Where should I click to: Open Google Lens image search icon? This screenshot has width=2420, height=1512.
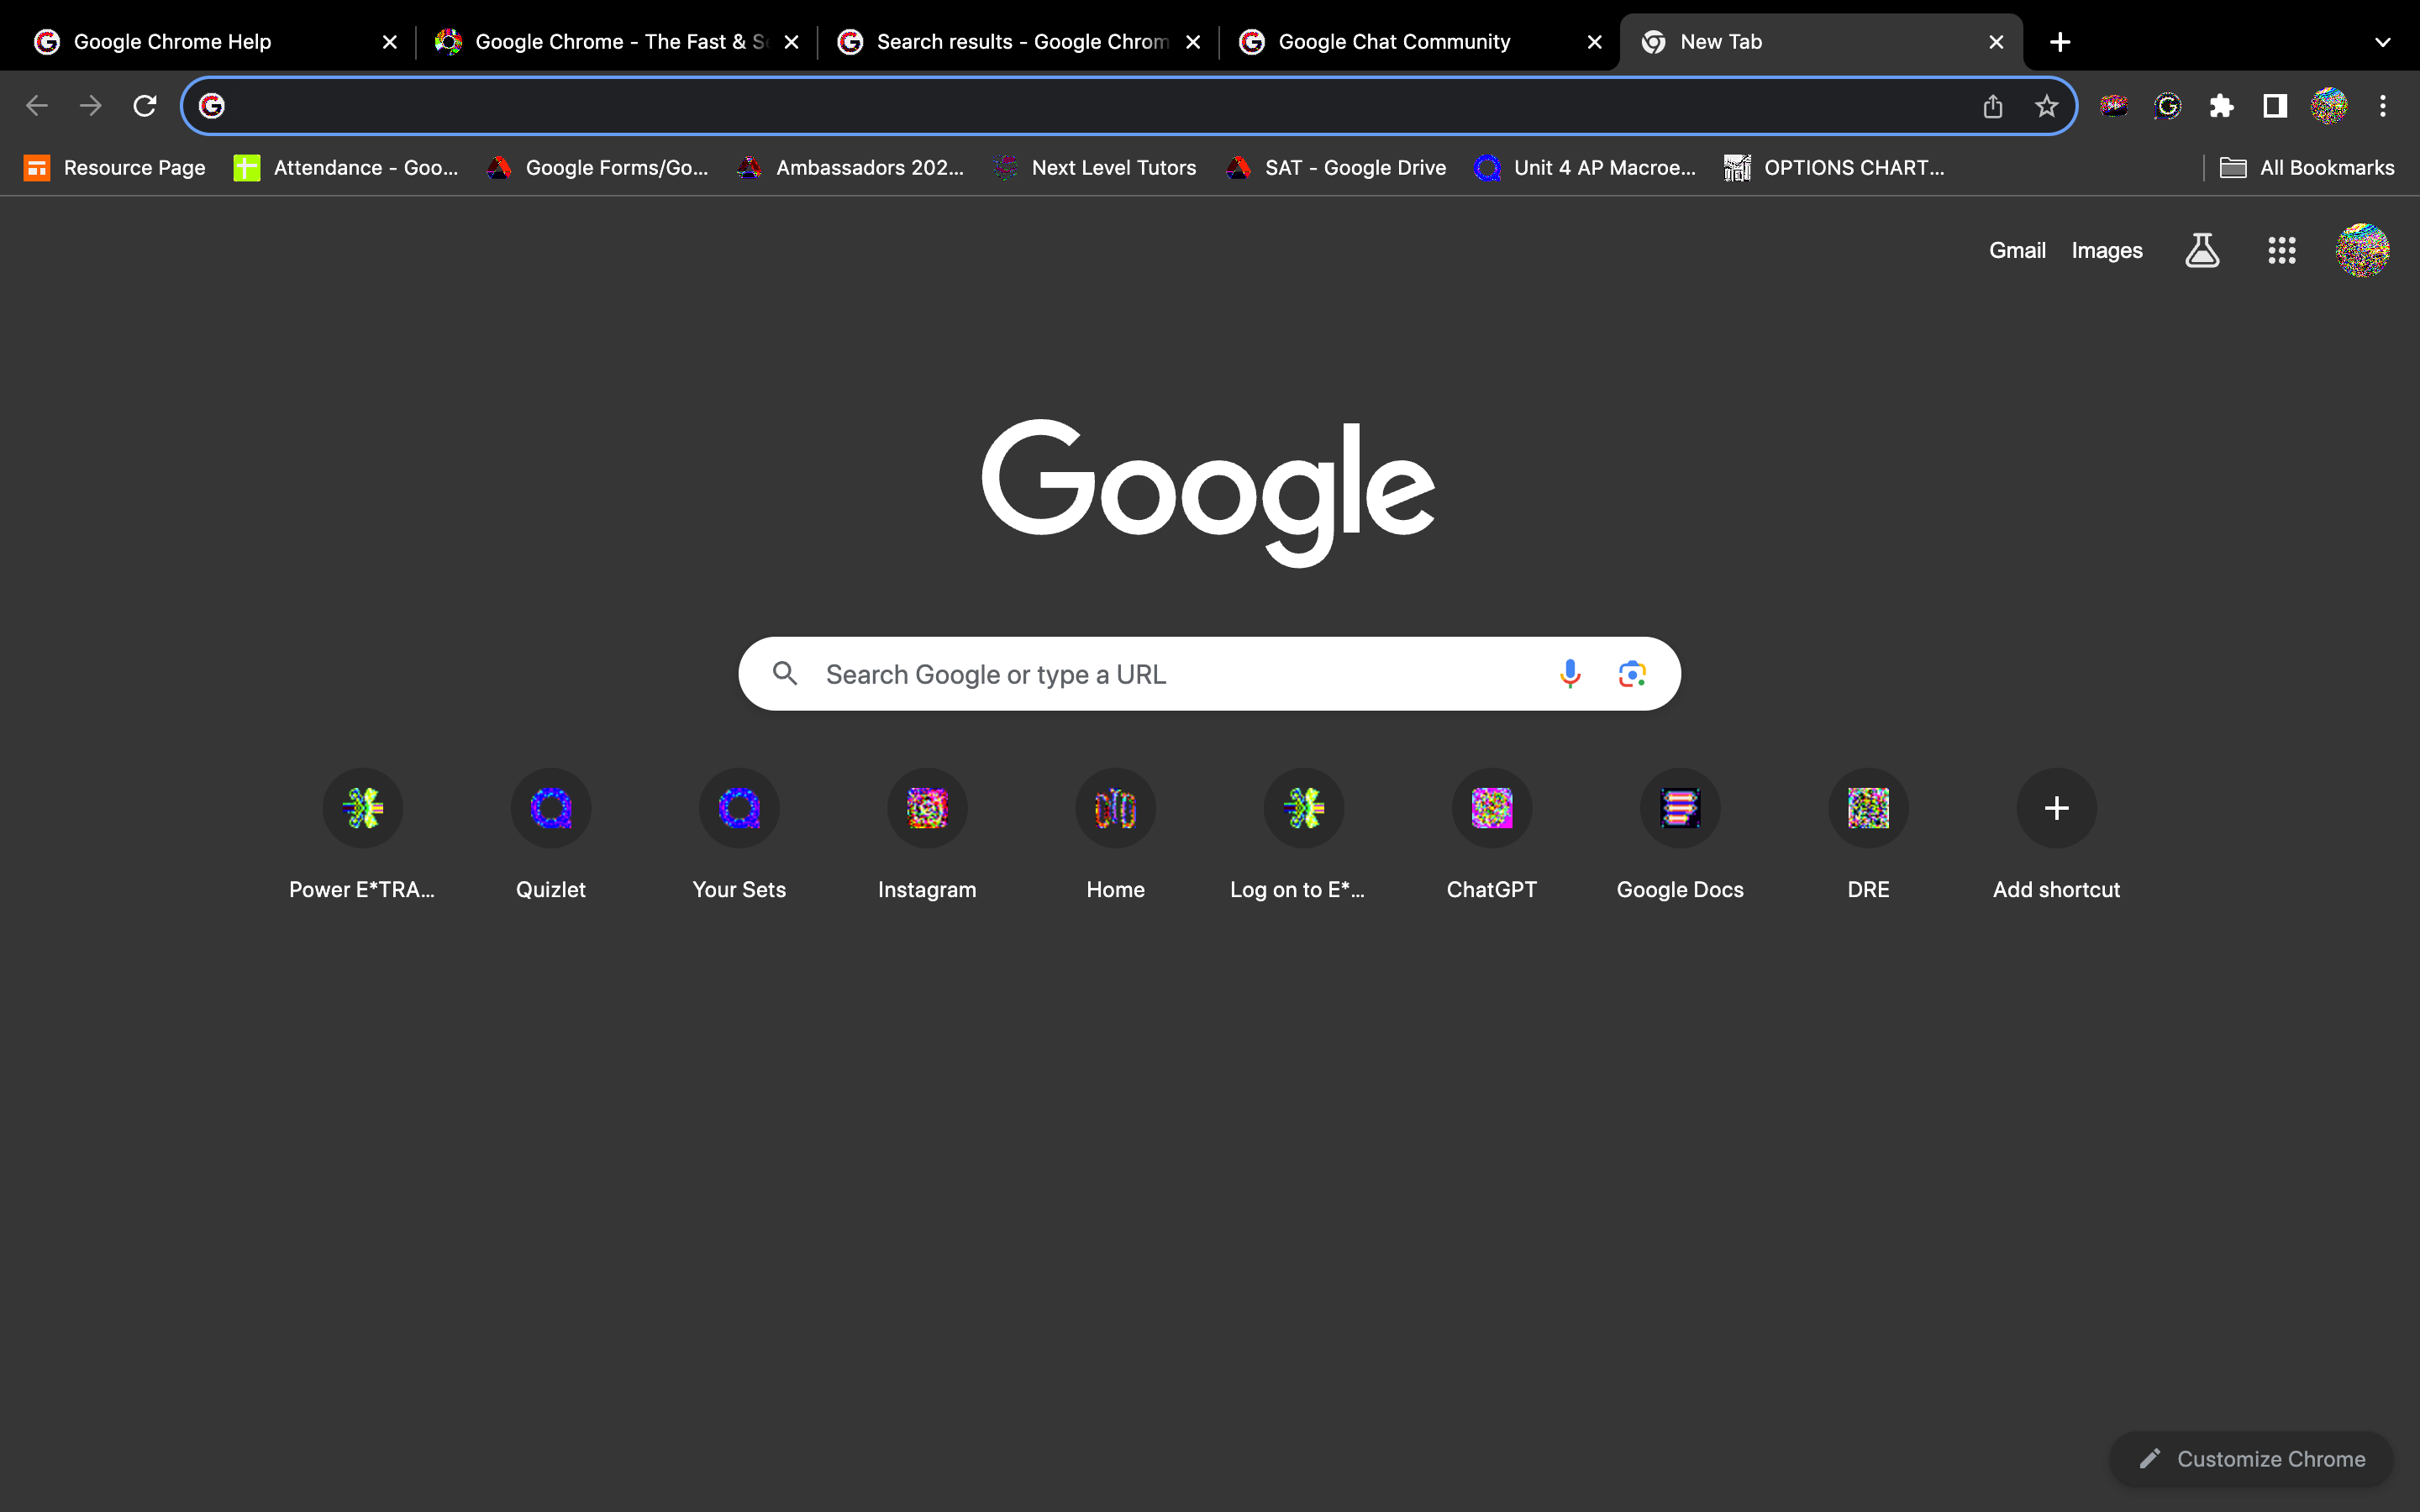(1632, 674)
